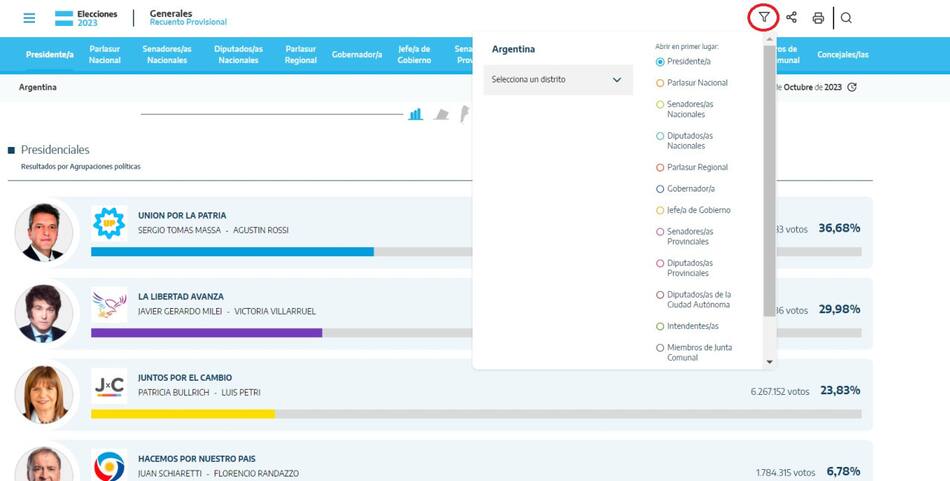The image size is (950, 481).
Task: Choose the Intendentes/as radio option
Action: coord(660,327)
